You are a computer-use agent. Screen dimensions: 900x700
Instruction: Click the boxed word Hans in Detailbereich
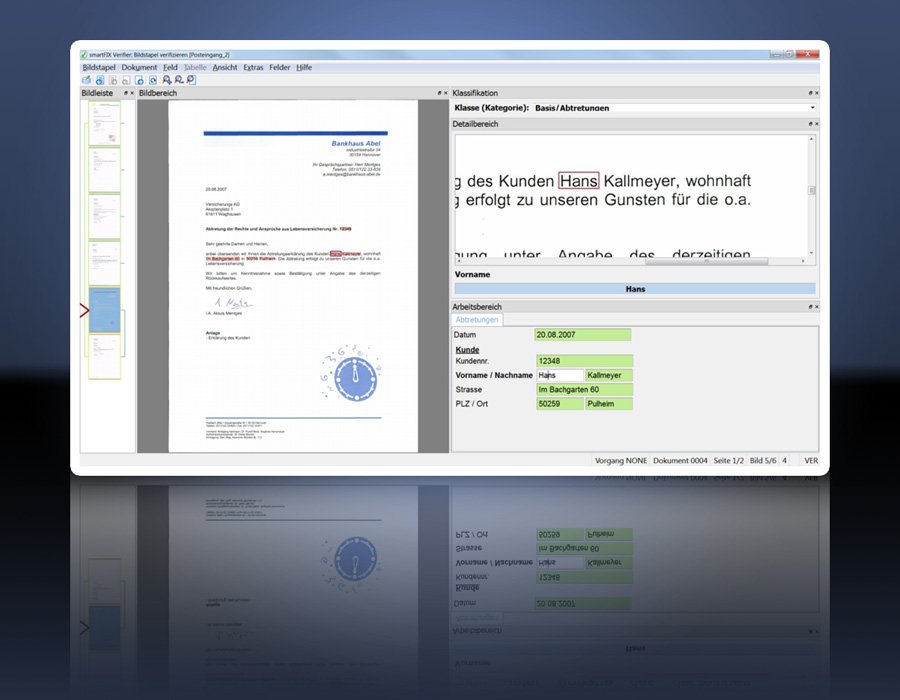click(579, 181)
